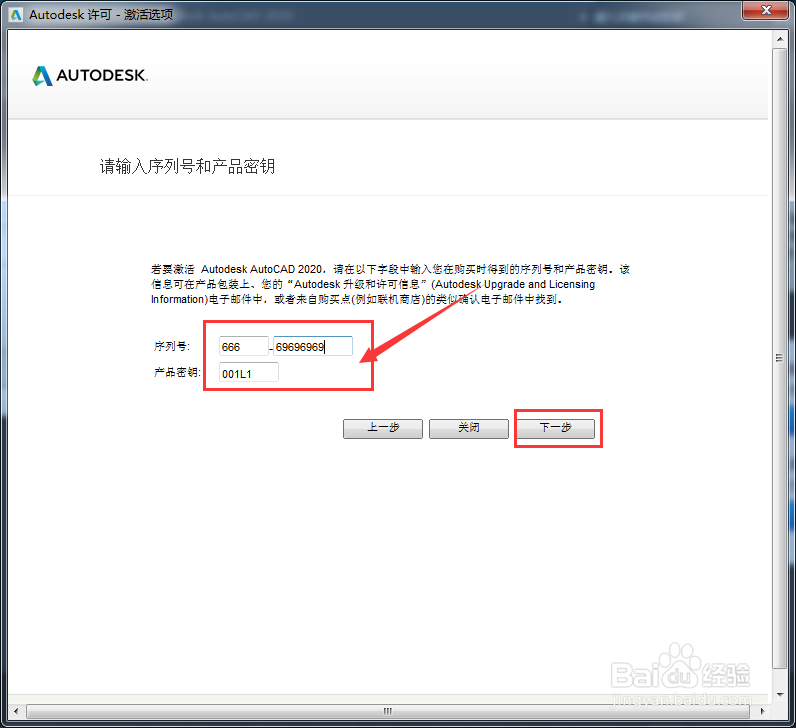Viewport: 796px width, 728px height.
Task: Click the 上一步 (Back) button
Action: click(x=383, y=428)
